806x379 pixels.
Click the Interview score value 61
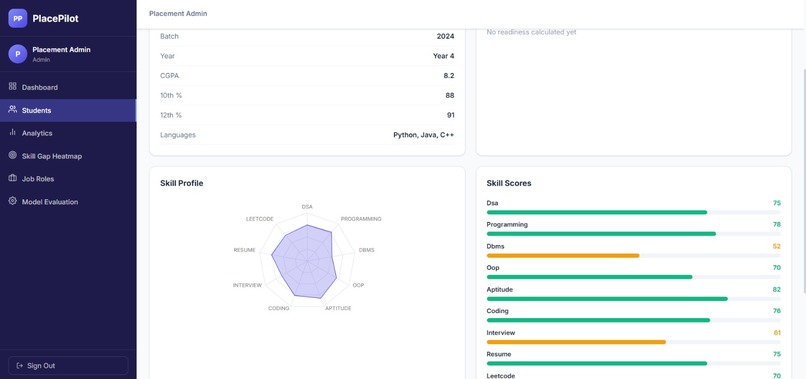point(777,333)
